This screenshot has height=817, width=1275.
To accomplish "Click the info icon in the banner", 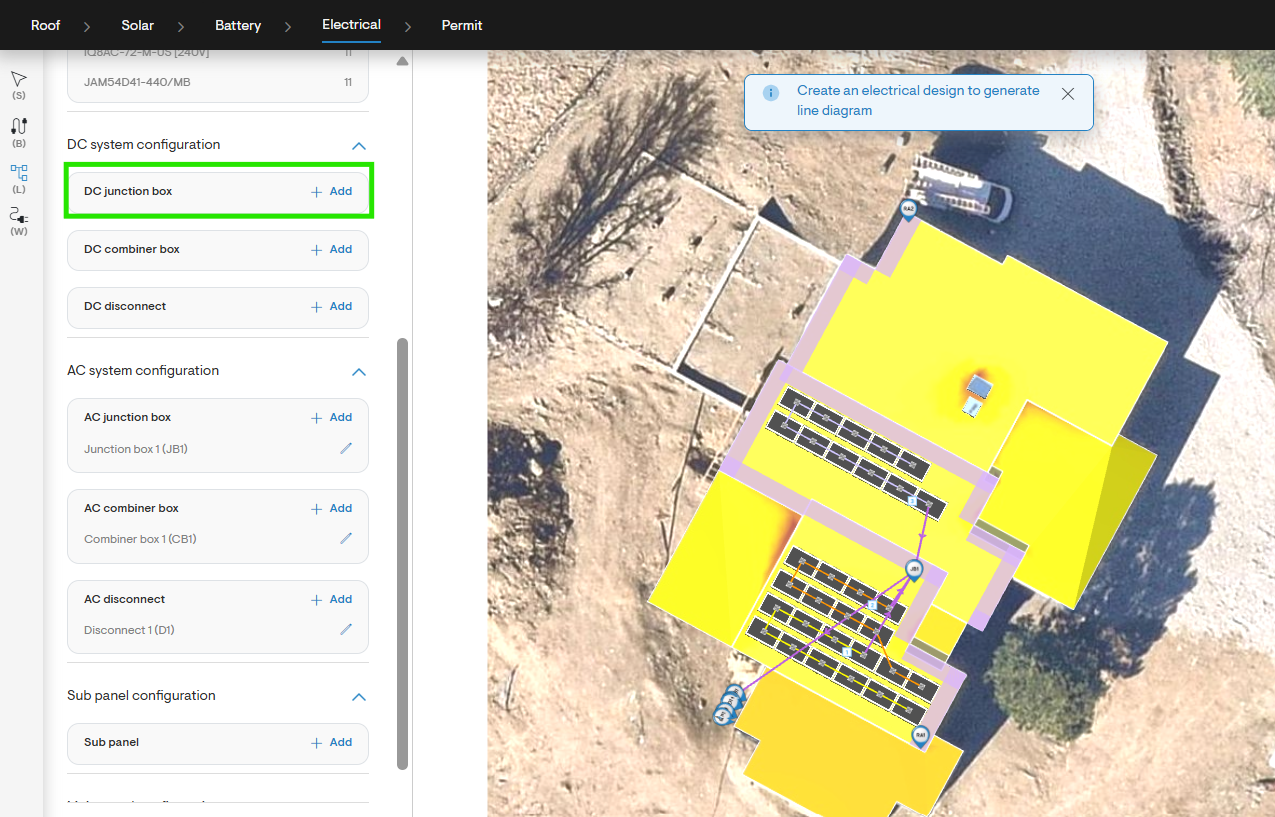I will click(771, 93).
